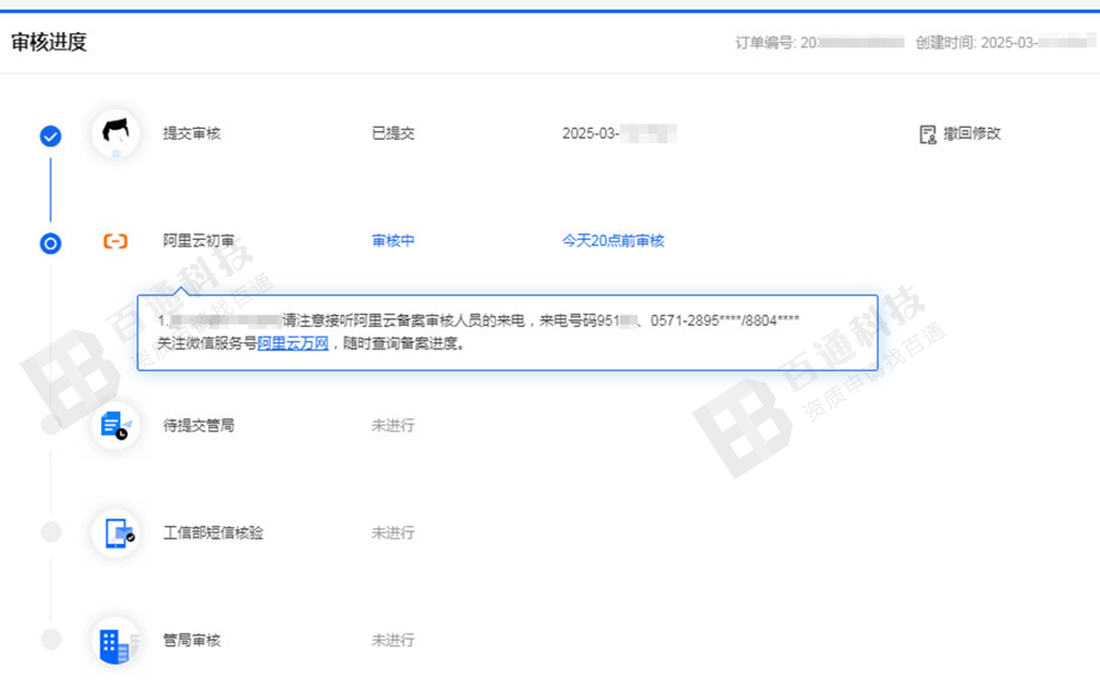The width and height of the screenshot is (1100, 699).
Task: Click the 待提交管局 step label
Action: click(199, 425)
